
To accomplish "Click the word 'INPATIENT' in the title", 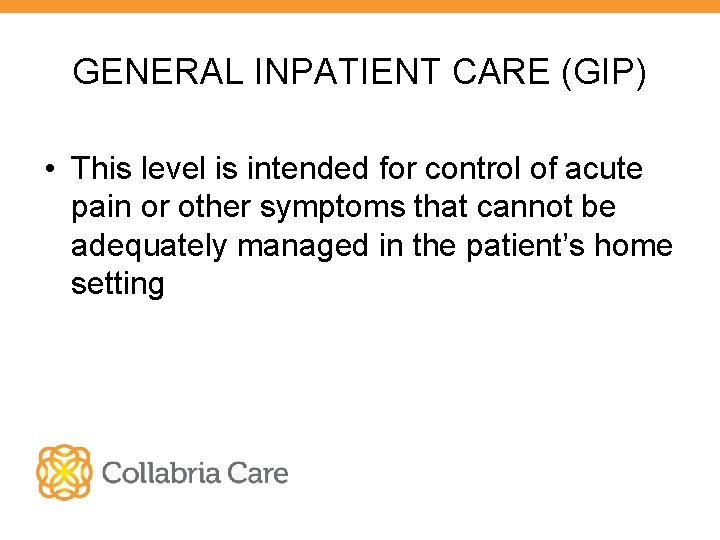I will (x=347, y=72).
